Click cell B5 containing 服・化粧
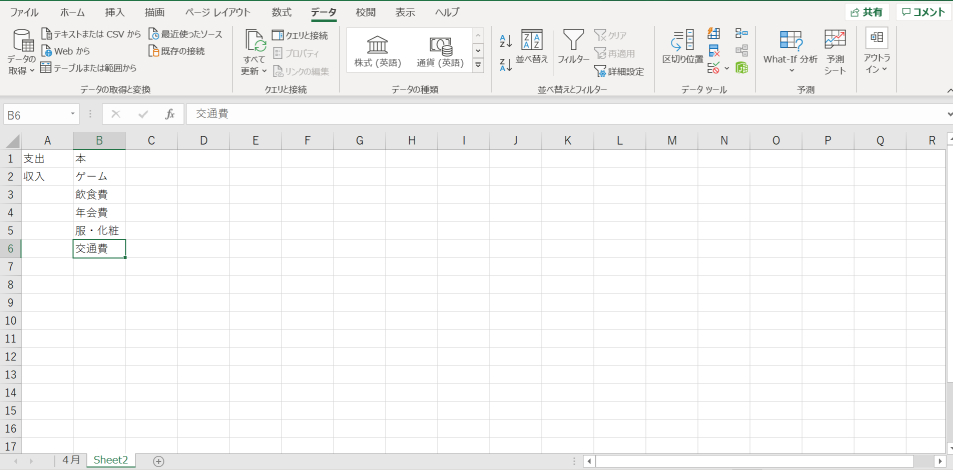 click(100, 230)
